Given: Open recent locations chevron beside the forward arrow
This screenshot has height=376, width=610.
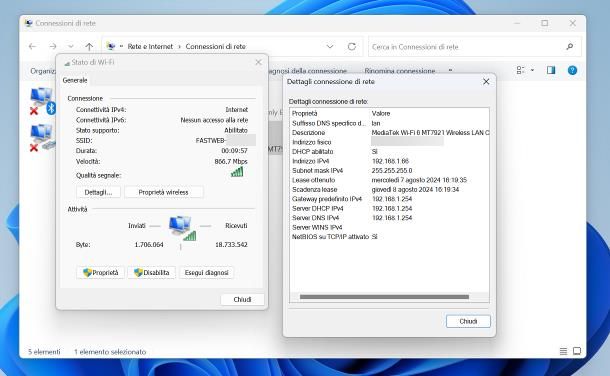Looking at the screenshot, I should click(x=70, y=47).
